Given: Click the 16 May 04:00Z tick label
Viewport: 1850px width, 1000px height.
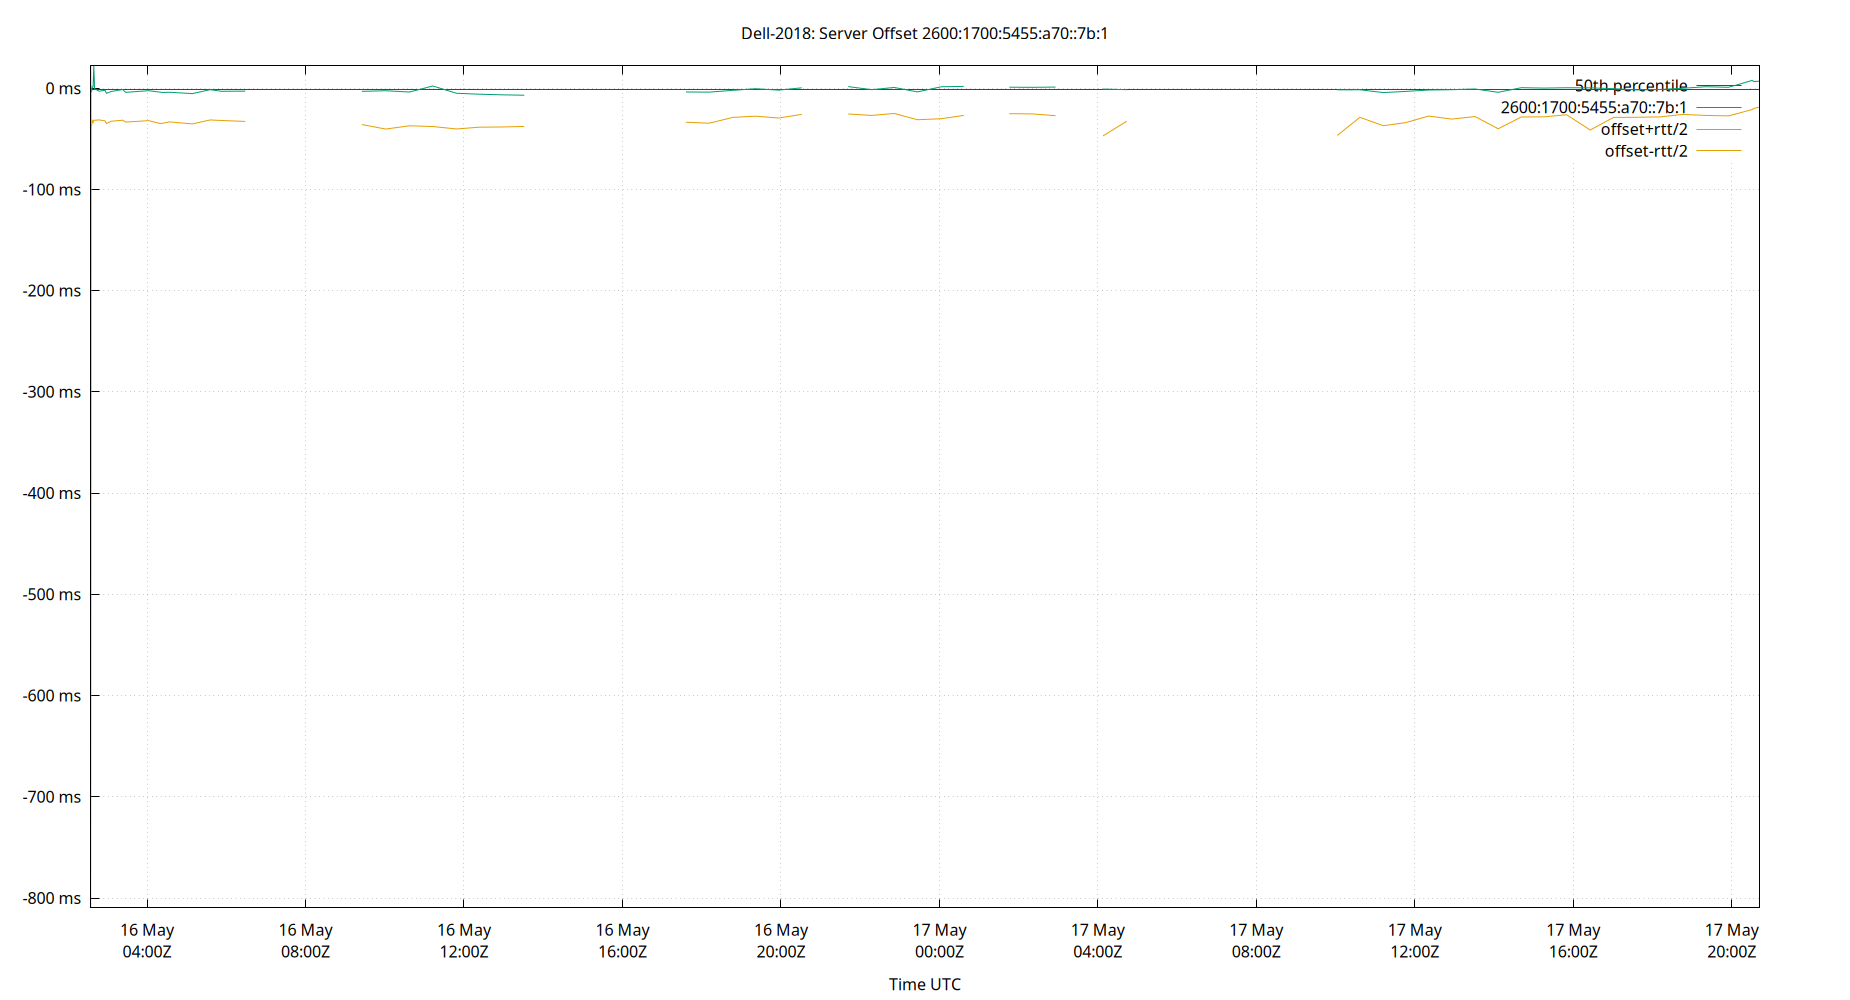Looking at the screenshot, I should click(x=146, y=940).
